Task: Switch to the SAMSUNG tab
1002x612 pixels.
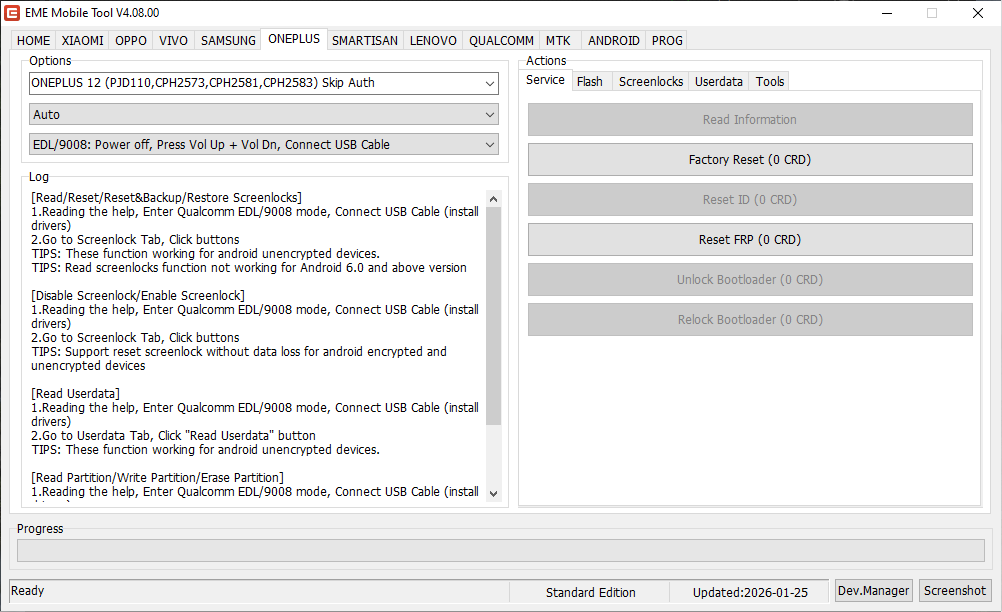Action: click(x=228, y=41)
